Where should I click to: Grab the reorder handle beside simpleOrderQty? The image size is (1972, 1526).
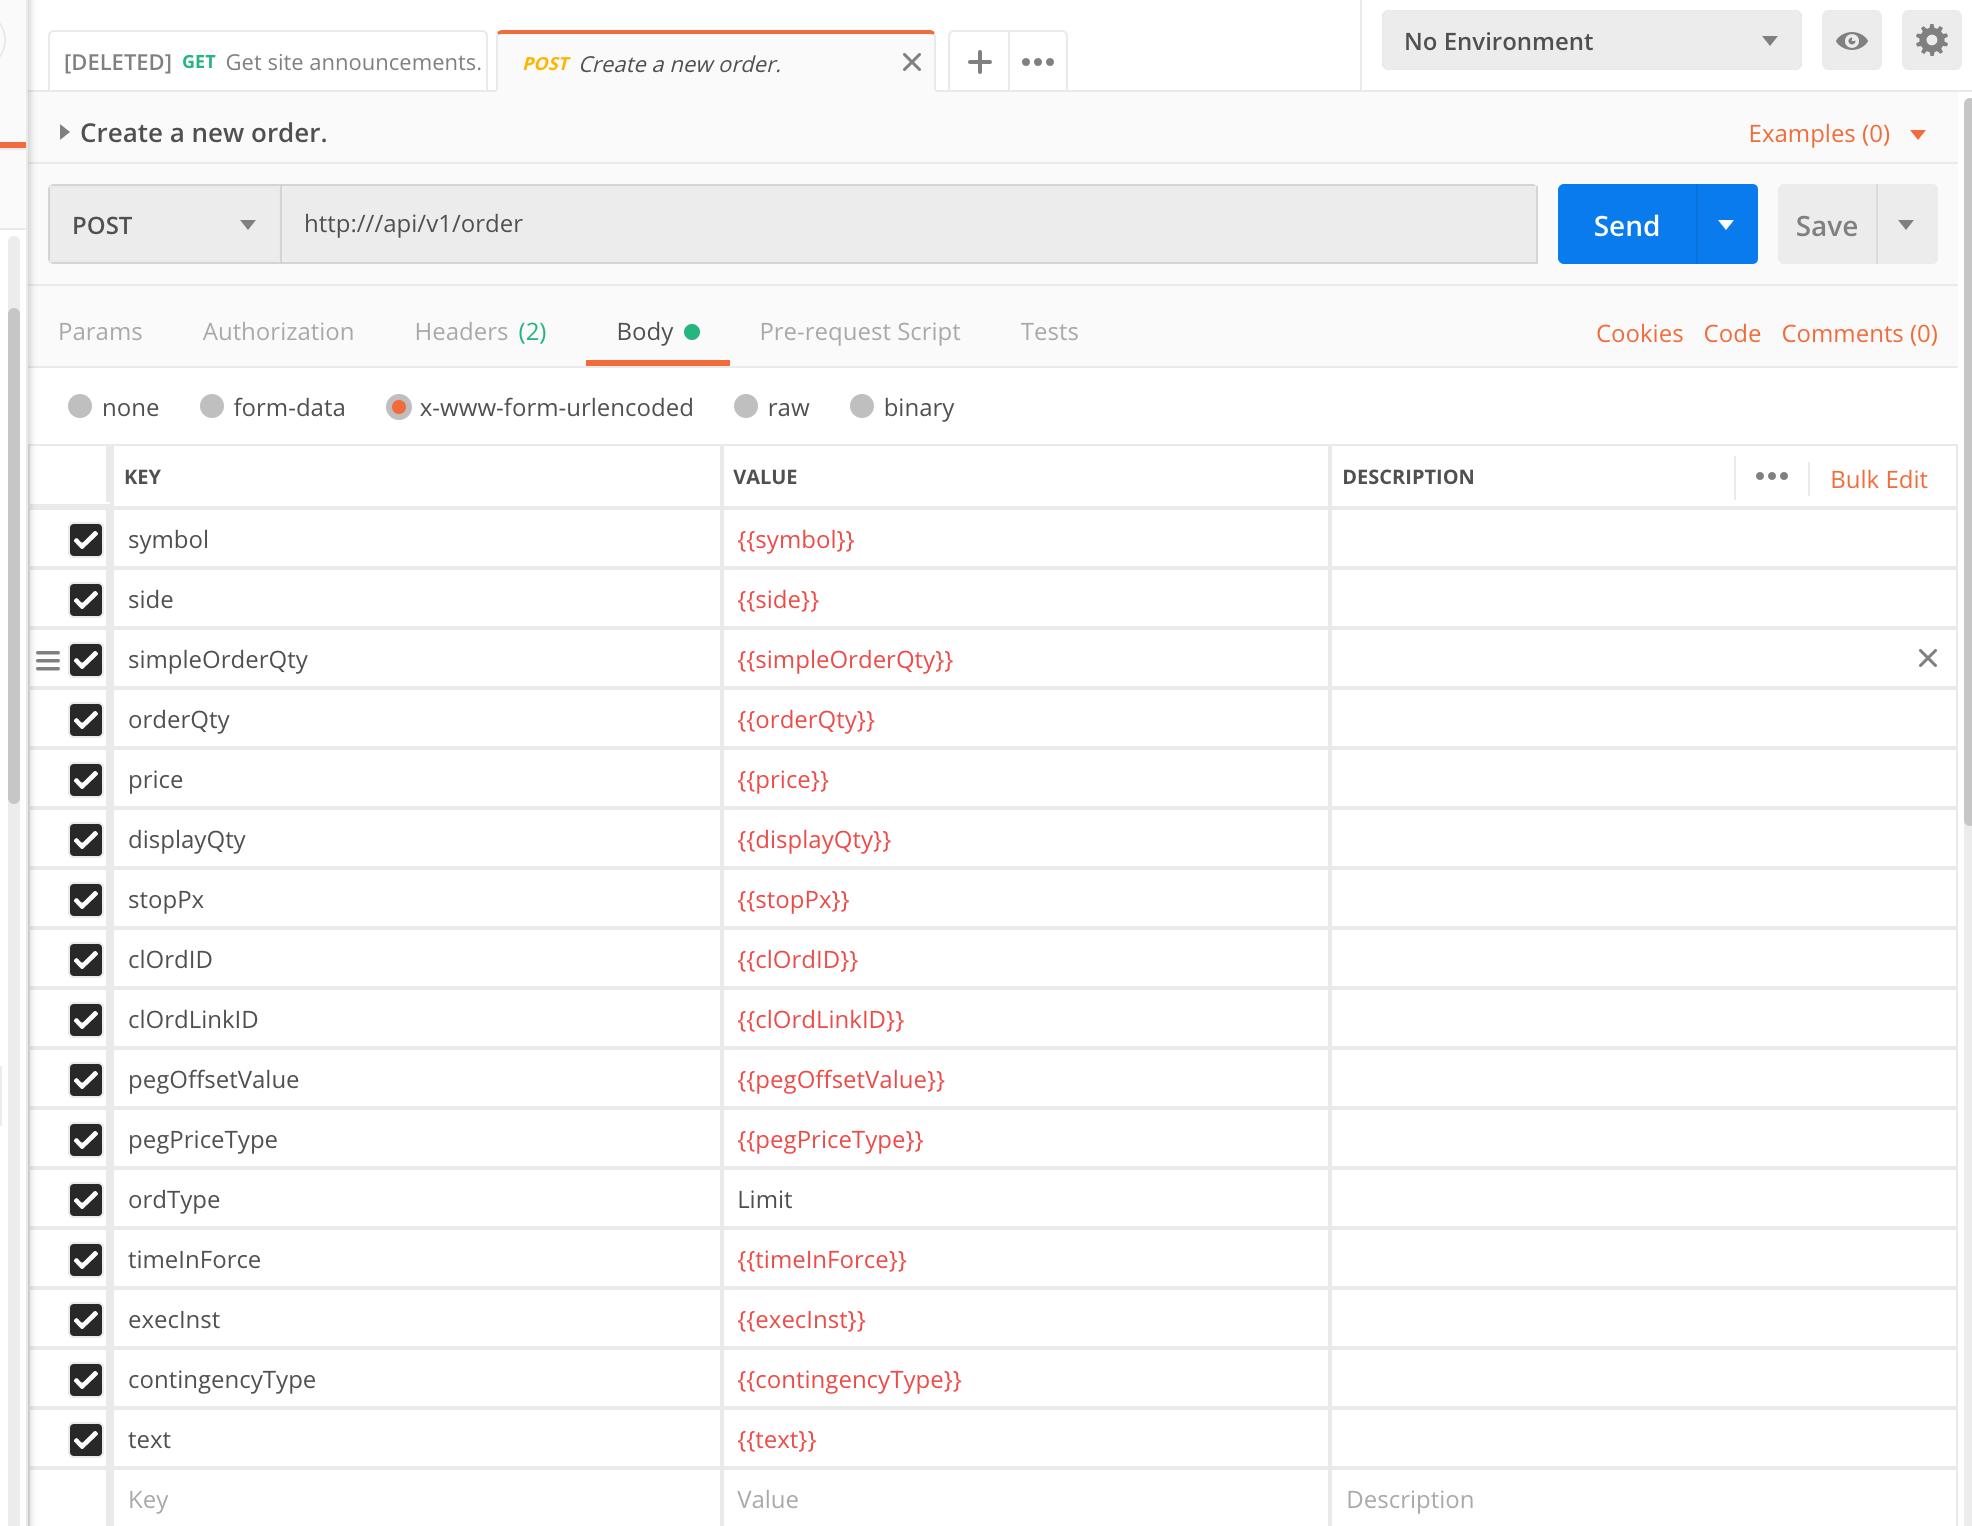pos(48,659)
